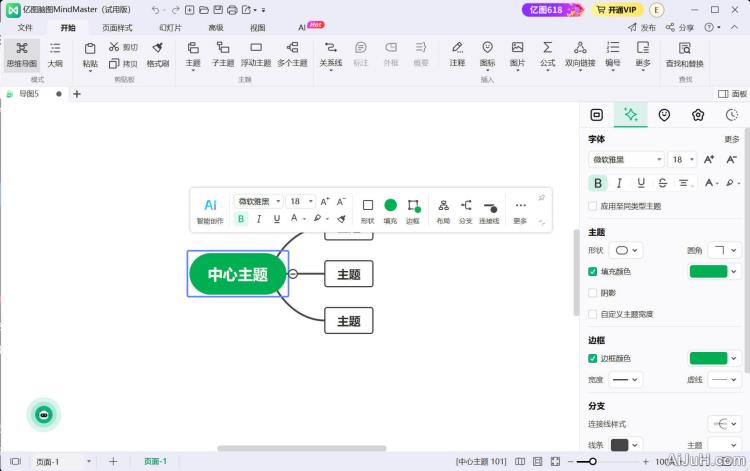Open the 连接线样式 connector style dropdown
Screen dimensions: 750x471
[725, 424]
